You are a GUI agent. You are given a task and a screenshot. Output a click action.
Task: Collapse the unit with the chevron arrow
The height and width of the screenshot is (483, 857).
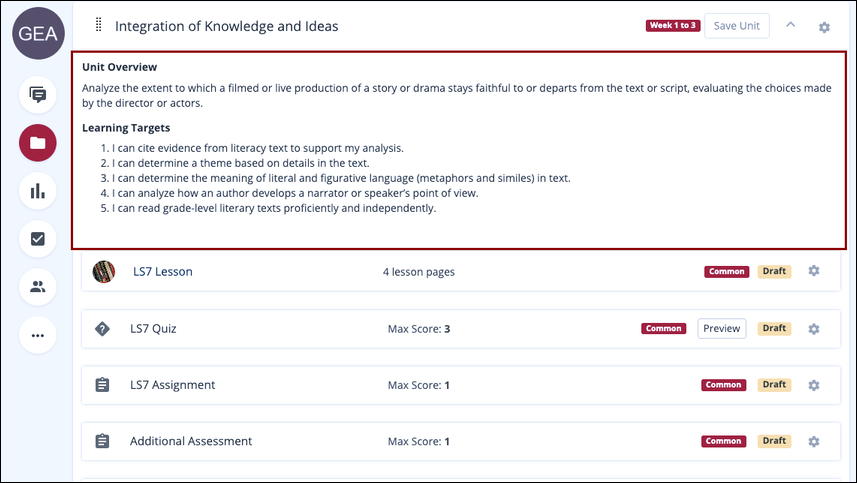(790, 25)
